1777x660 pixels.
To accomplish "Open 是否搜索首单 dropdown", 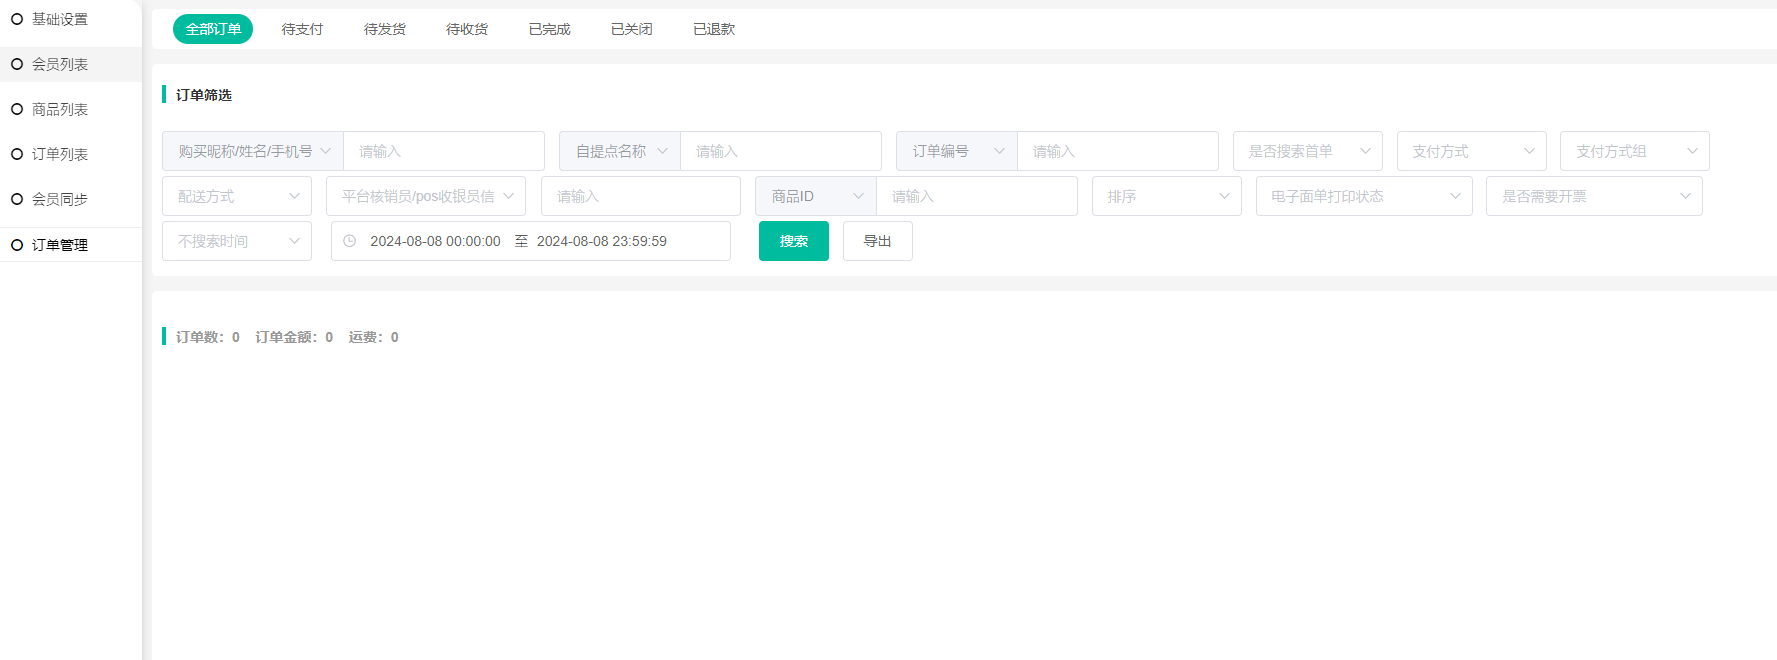I will [1307, 151].
